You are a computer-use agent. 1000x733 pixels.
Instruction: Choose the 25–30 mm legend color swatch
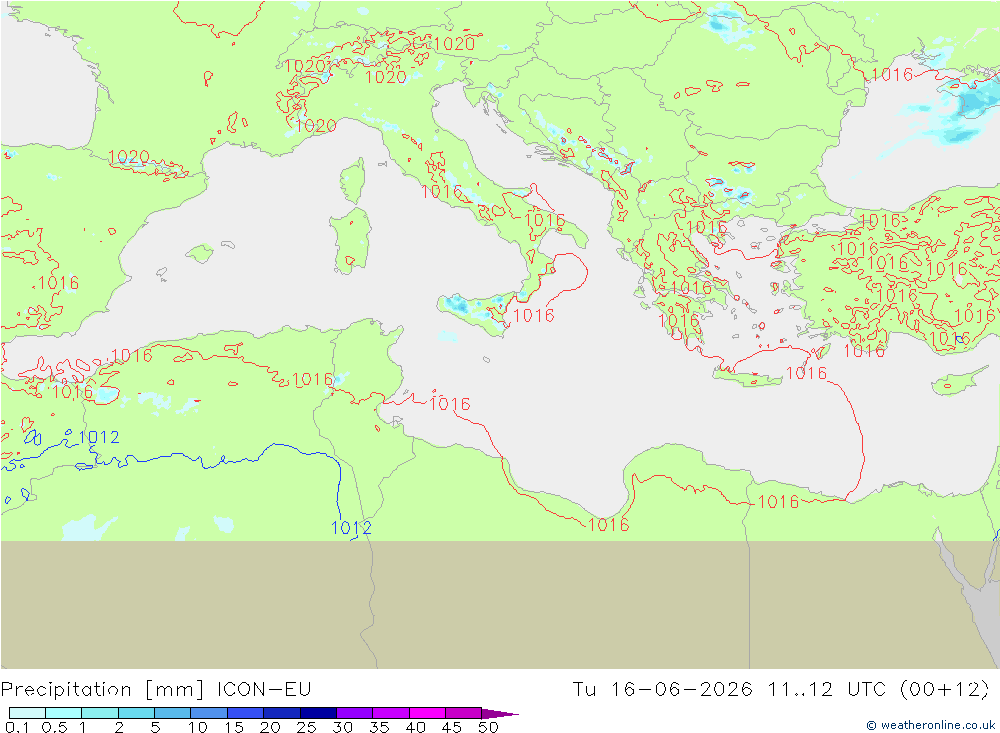click(x=318, y=713)
